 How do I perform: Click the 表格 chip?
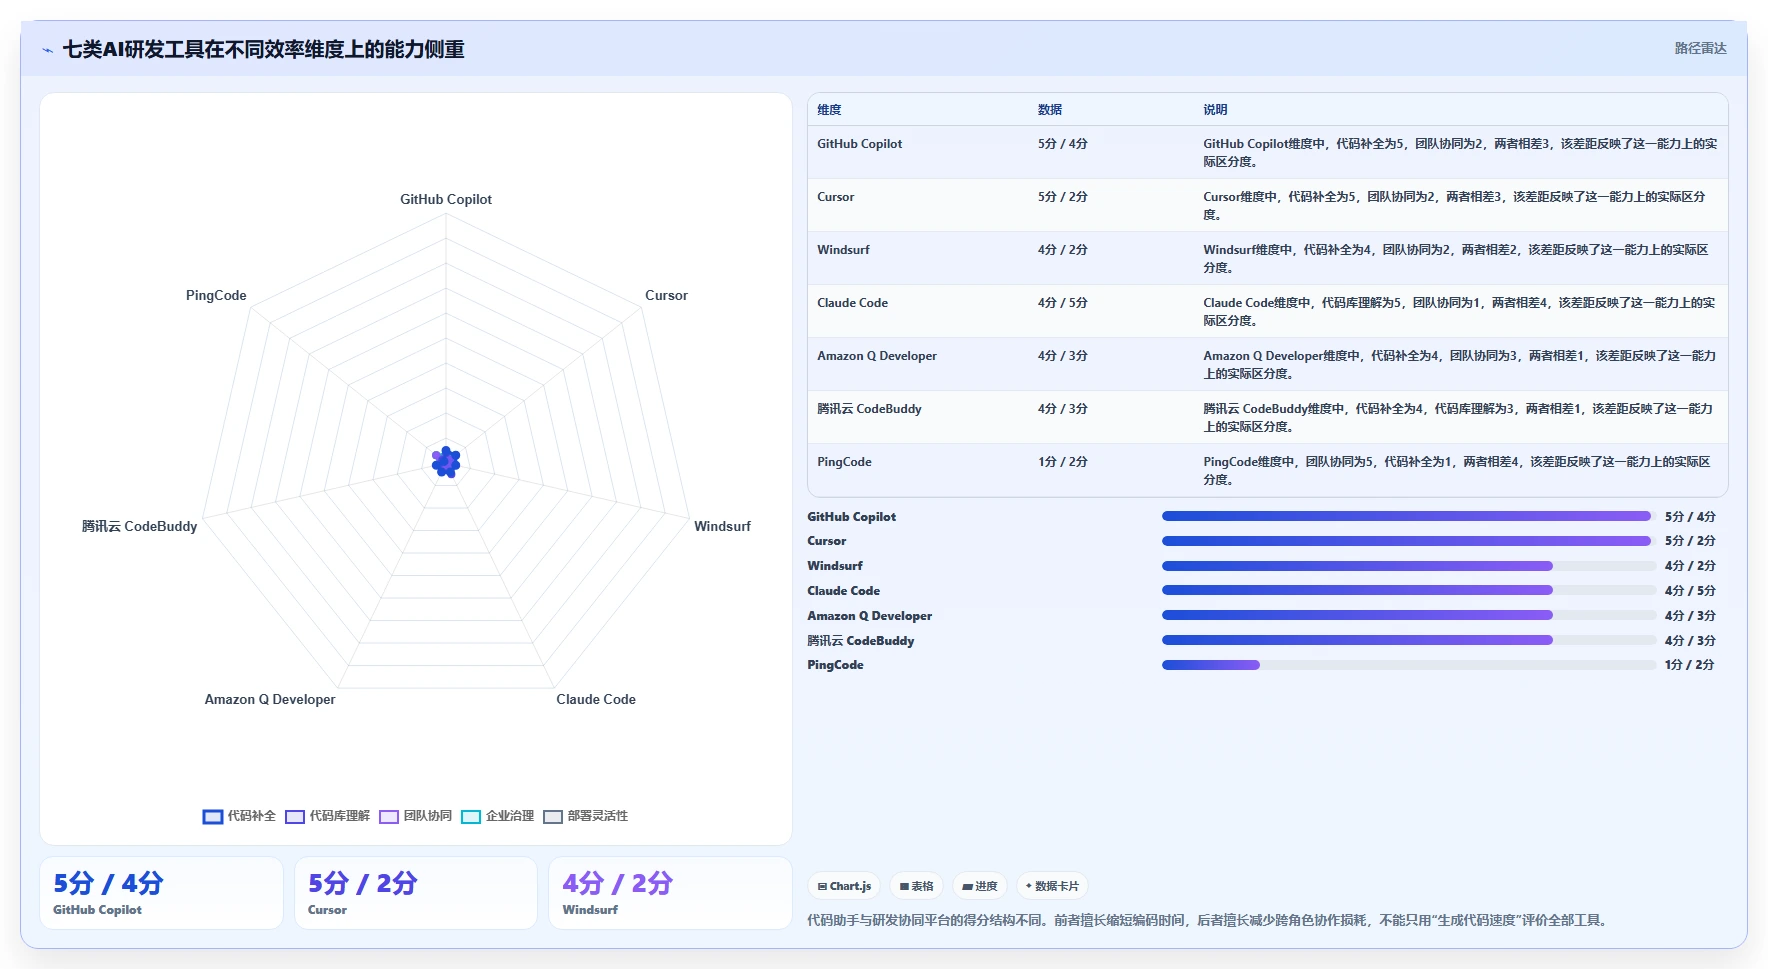pos(916,886)
